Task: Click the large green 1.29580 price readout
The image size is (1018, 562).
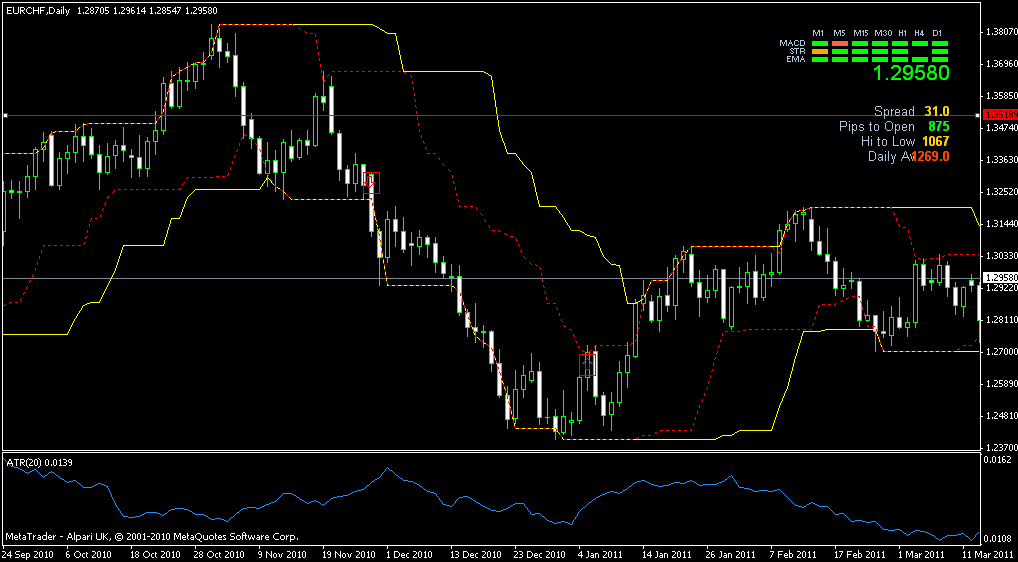Action: tap(912, 73)
